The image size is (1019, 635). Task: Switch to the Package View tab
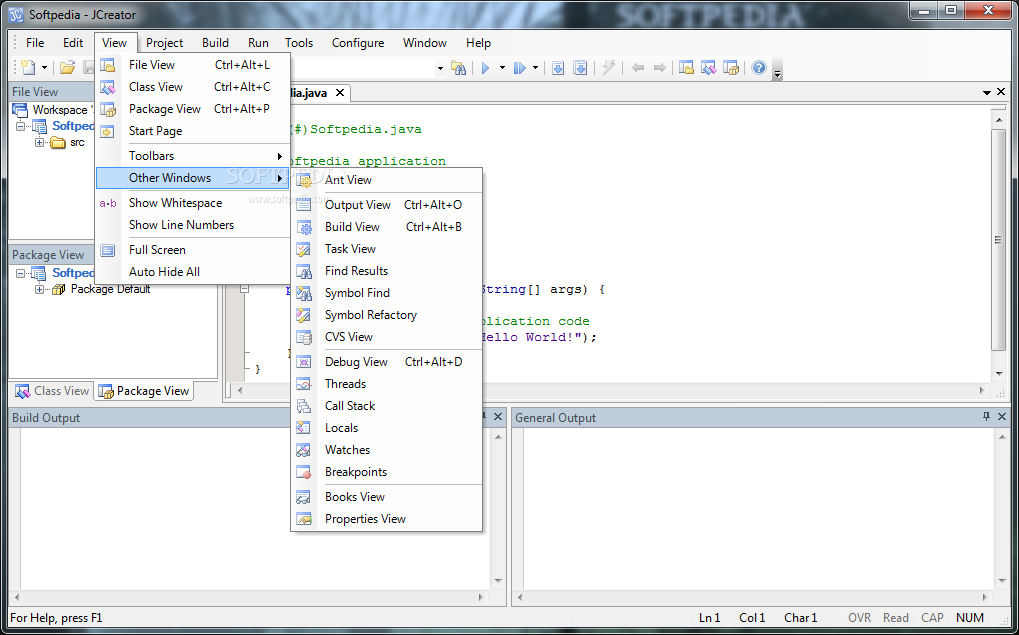144,391
